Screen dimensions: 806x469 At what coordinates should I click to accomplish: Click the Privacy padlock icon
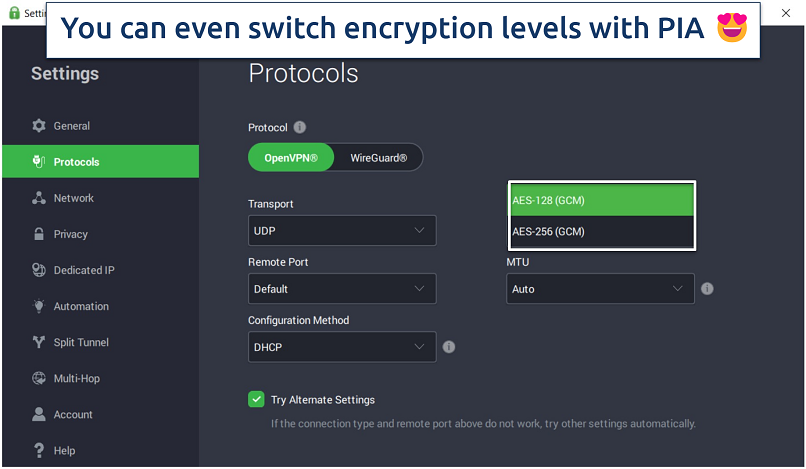[39, 234]
